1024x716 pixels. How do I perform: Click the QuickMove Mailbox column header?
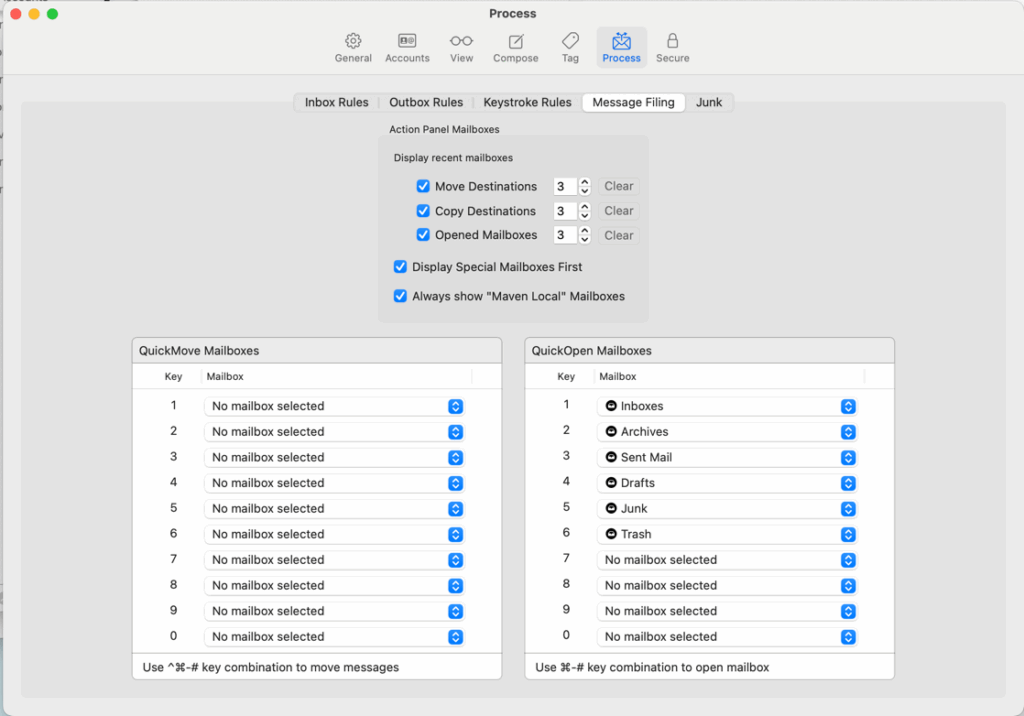[x=336, y=376]
